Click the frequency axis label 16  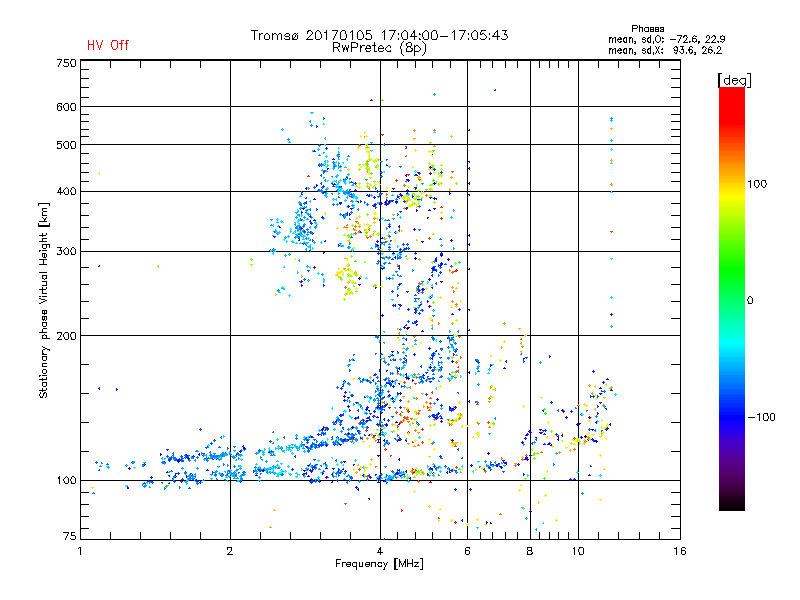click(680, 551)
